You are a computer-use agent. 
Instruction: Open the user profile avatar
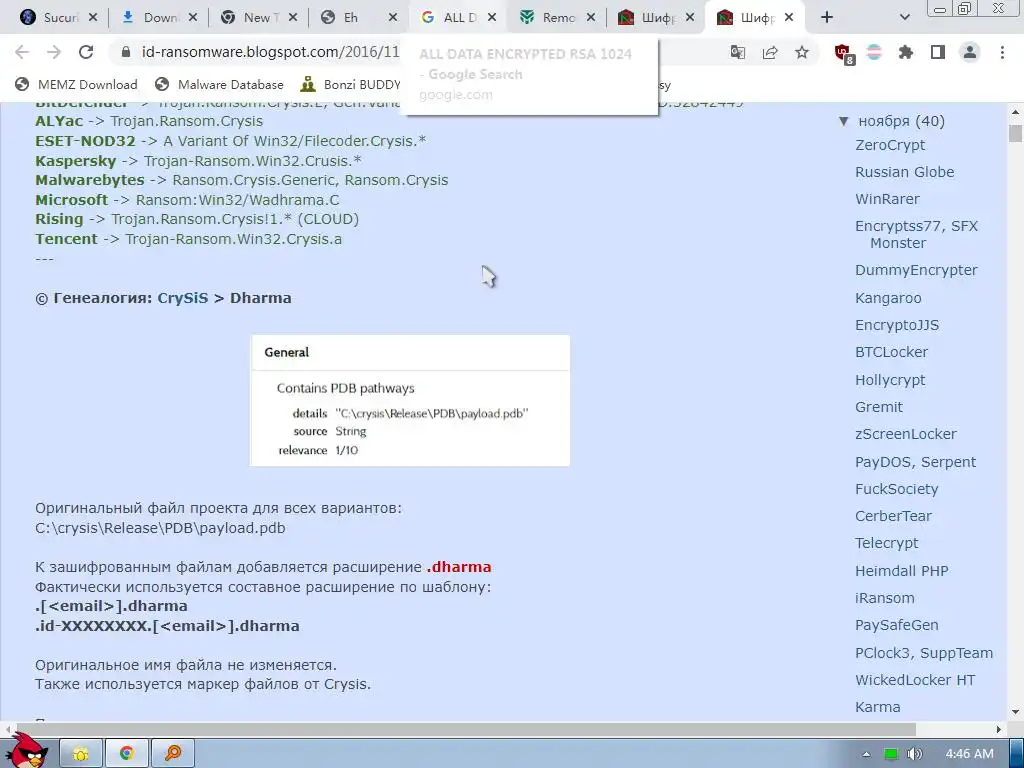pos(970,52)
